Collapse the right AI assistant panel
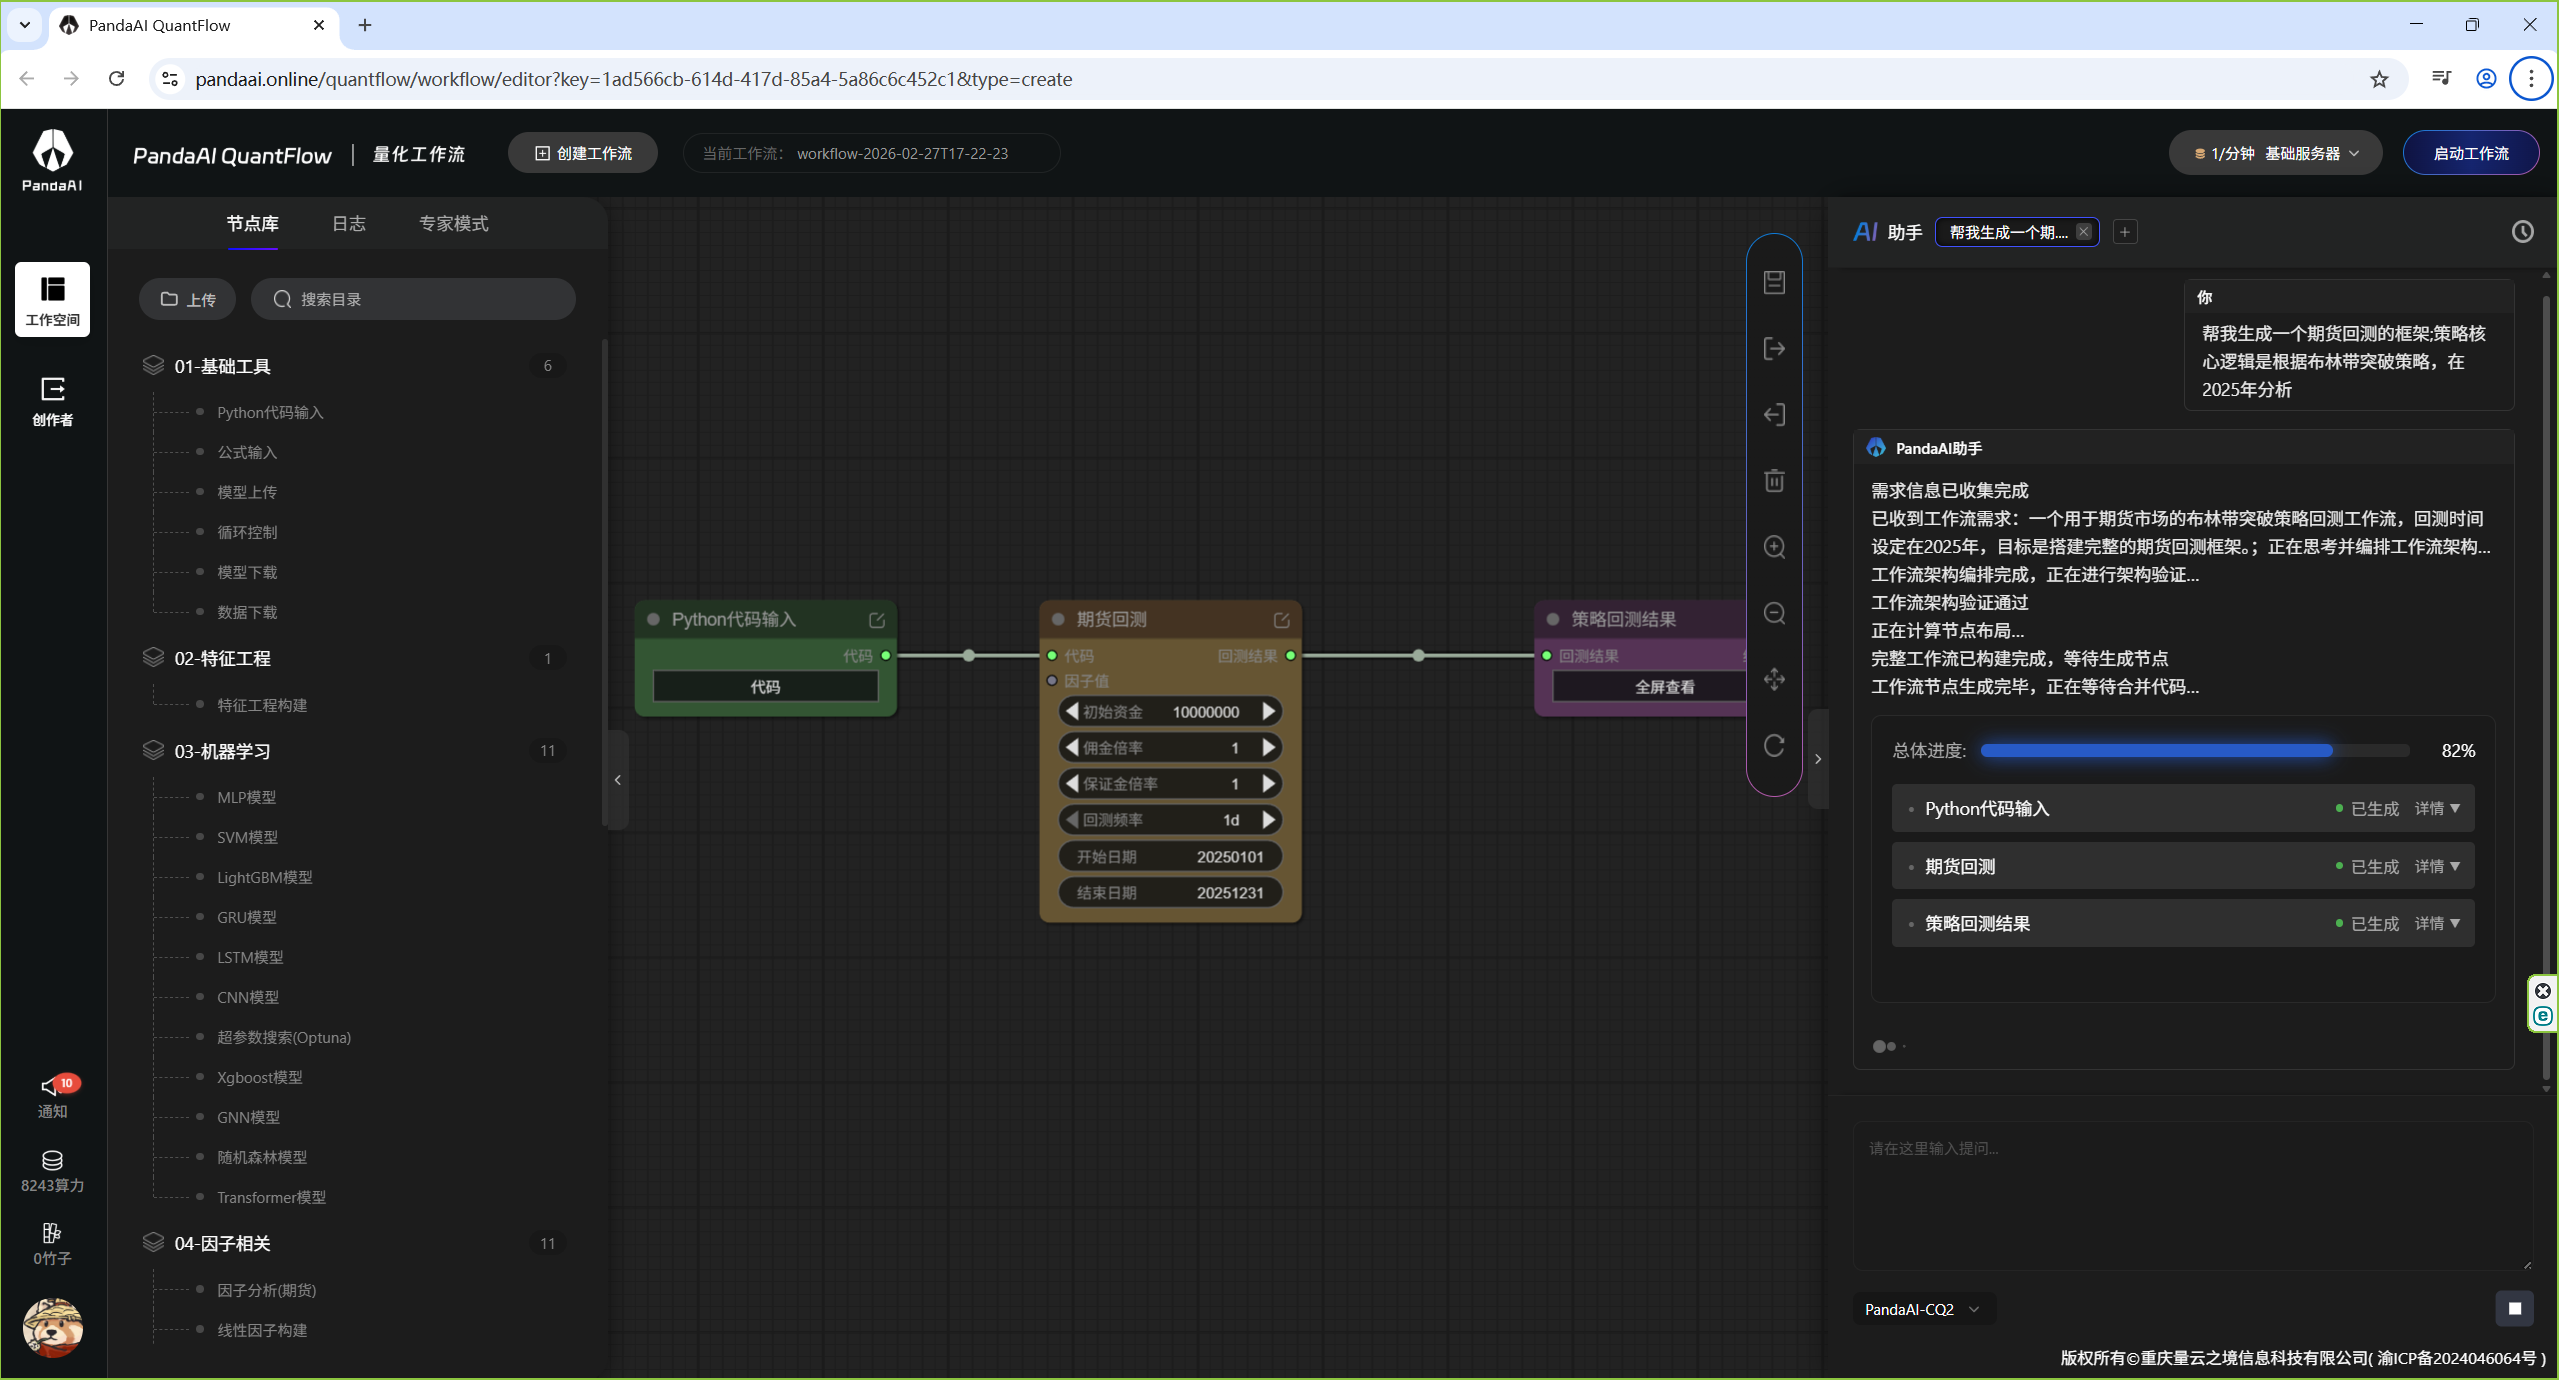The width and height of the screenshot is (2559, 1380). tap(1818, 759)
